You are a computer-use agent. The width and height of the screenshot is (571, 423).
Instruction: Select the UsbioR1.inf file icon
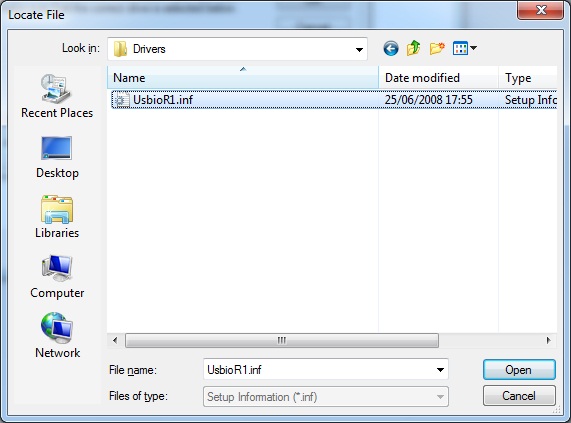tap(121, 99)
